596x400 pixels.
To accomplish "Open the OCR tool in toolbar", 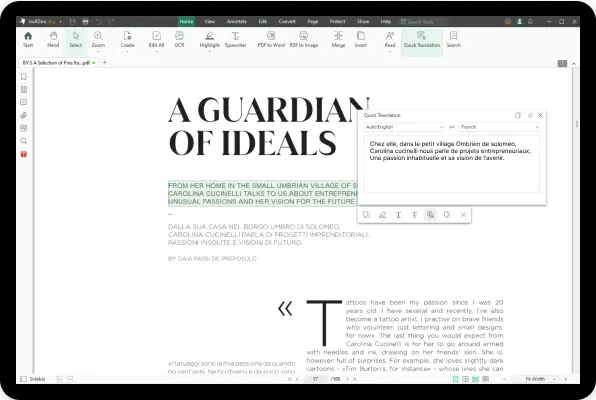I will pos(179,39).
